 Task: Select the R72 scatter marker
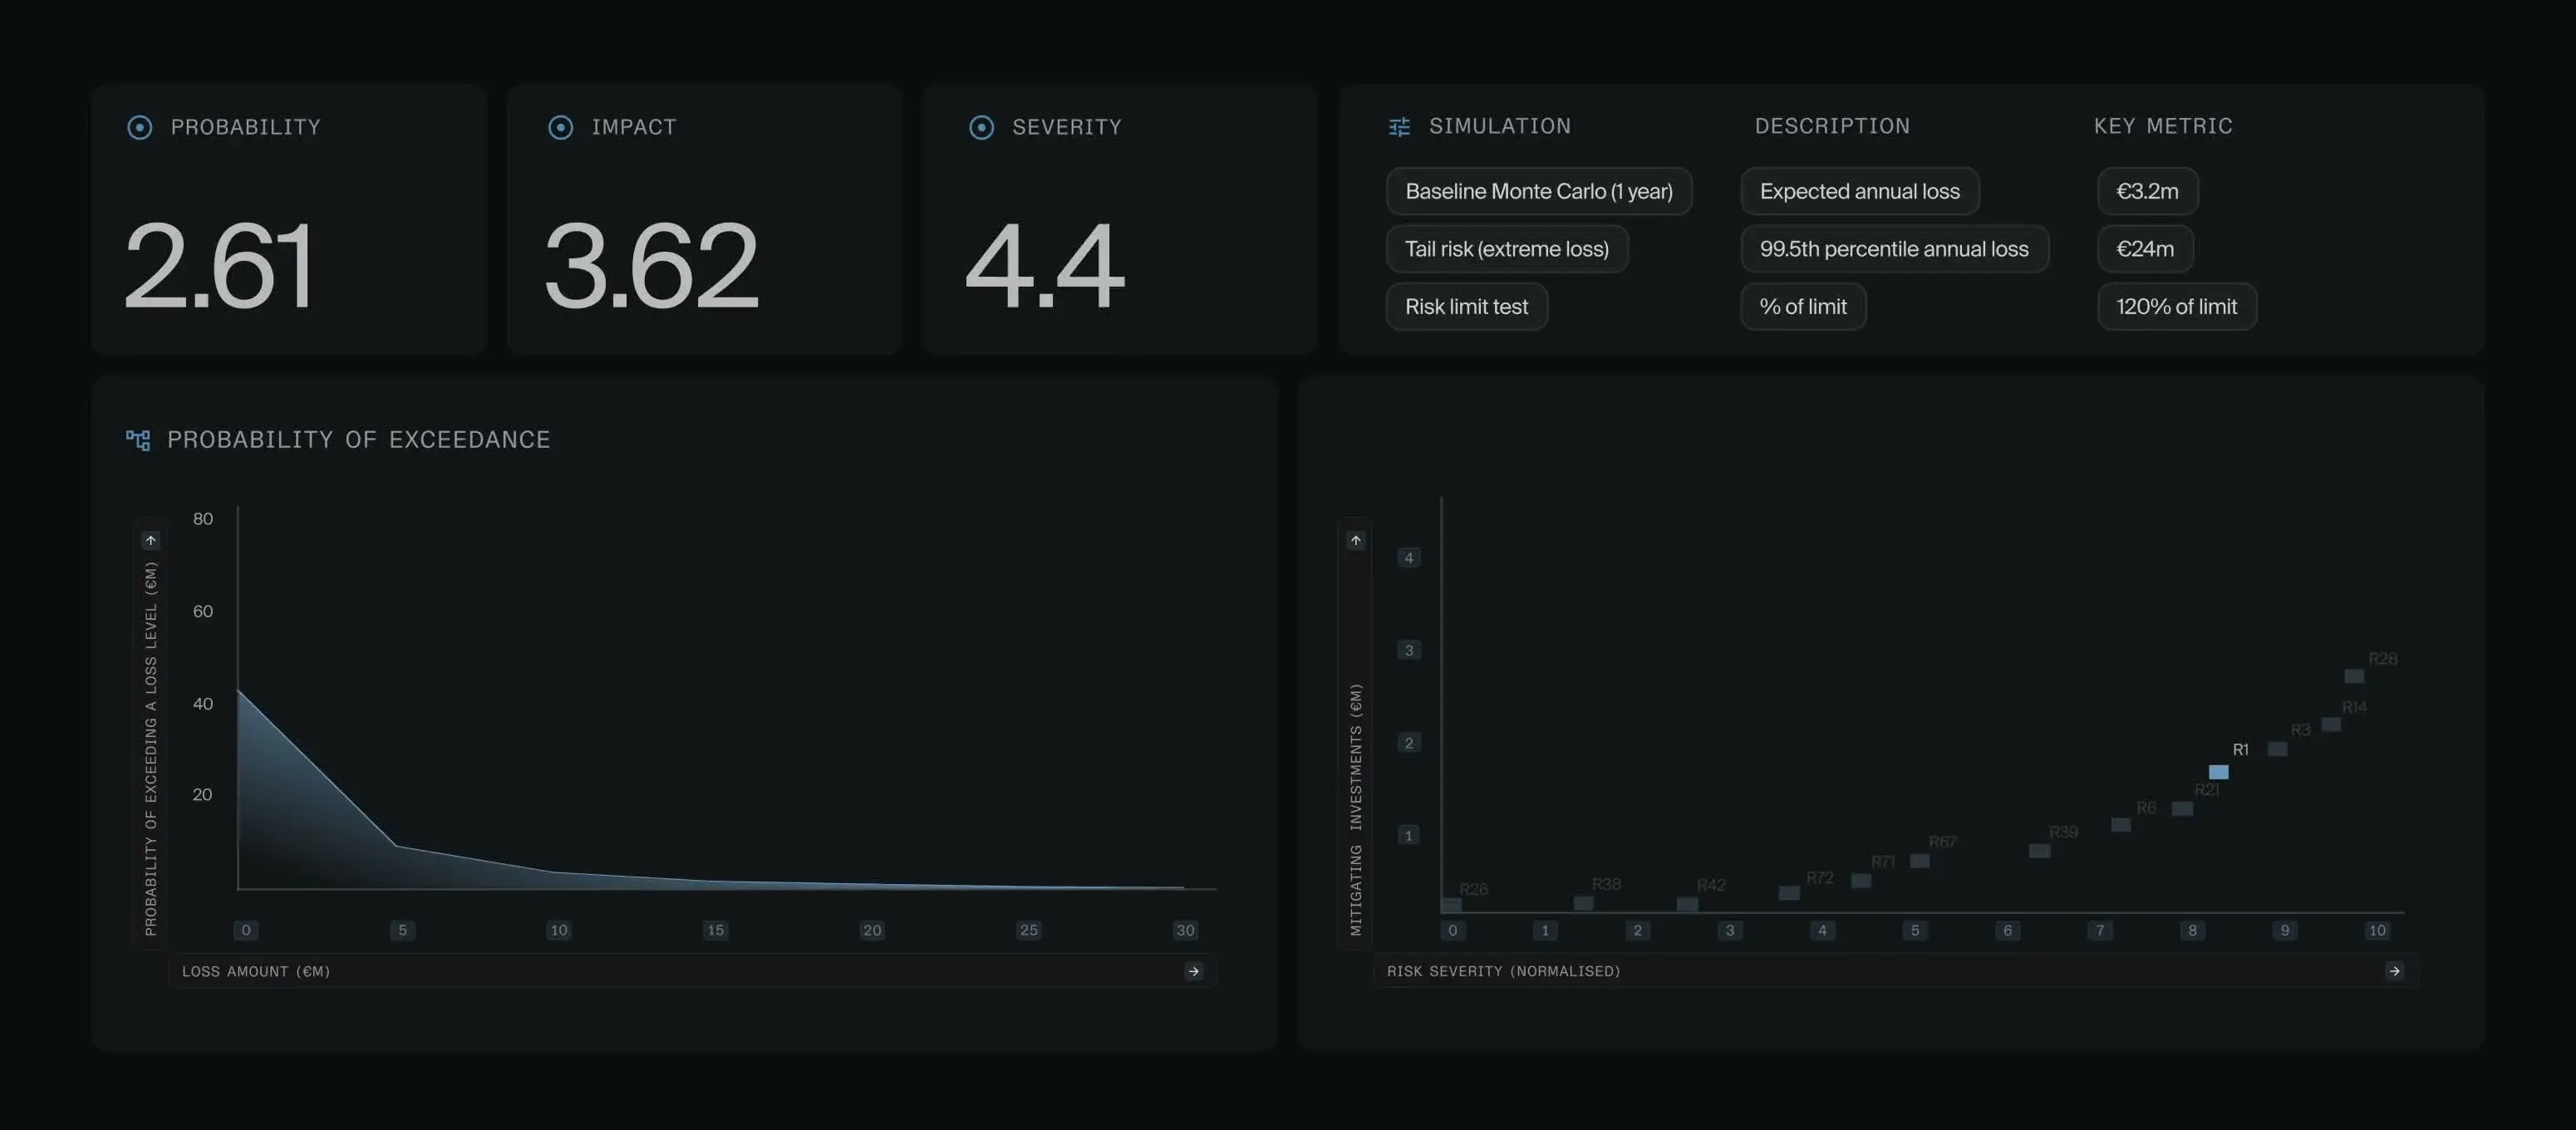(x=1789, y=893)
